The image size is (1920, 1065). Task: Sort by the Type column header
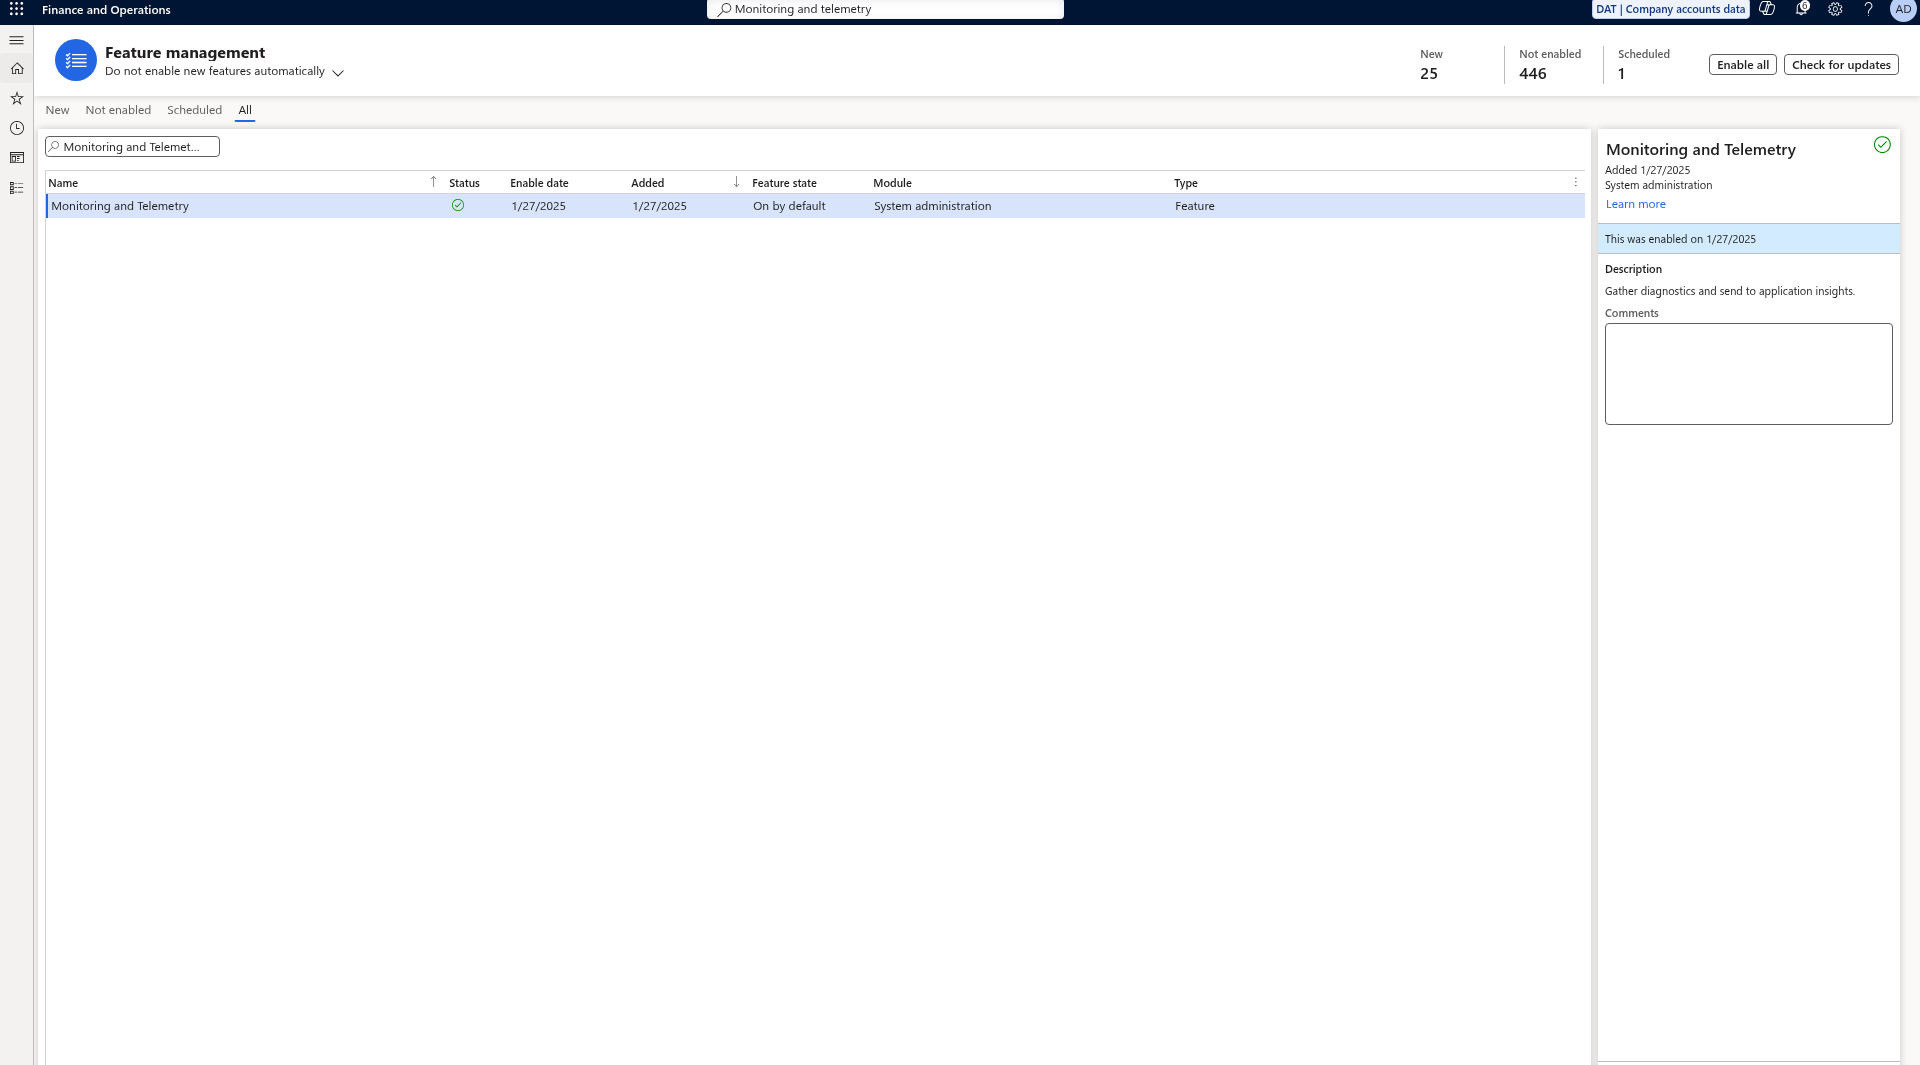coord(1186,183)
